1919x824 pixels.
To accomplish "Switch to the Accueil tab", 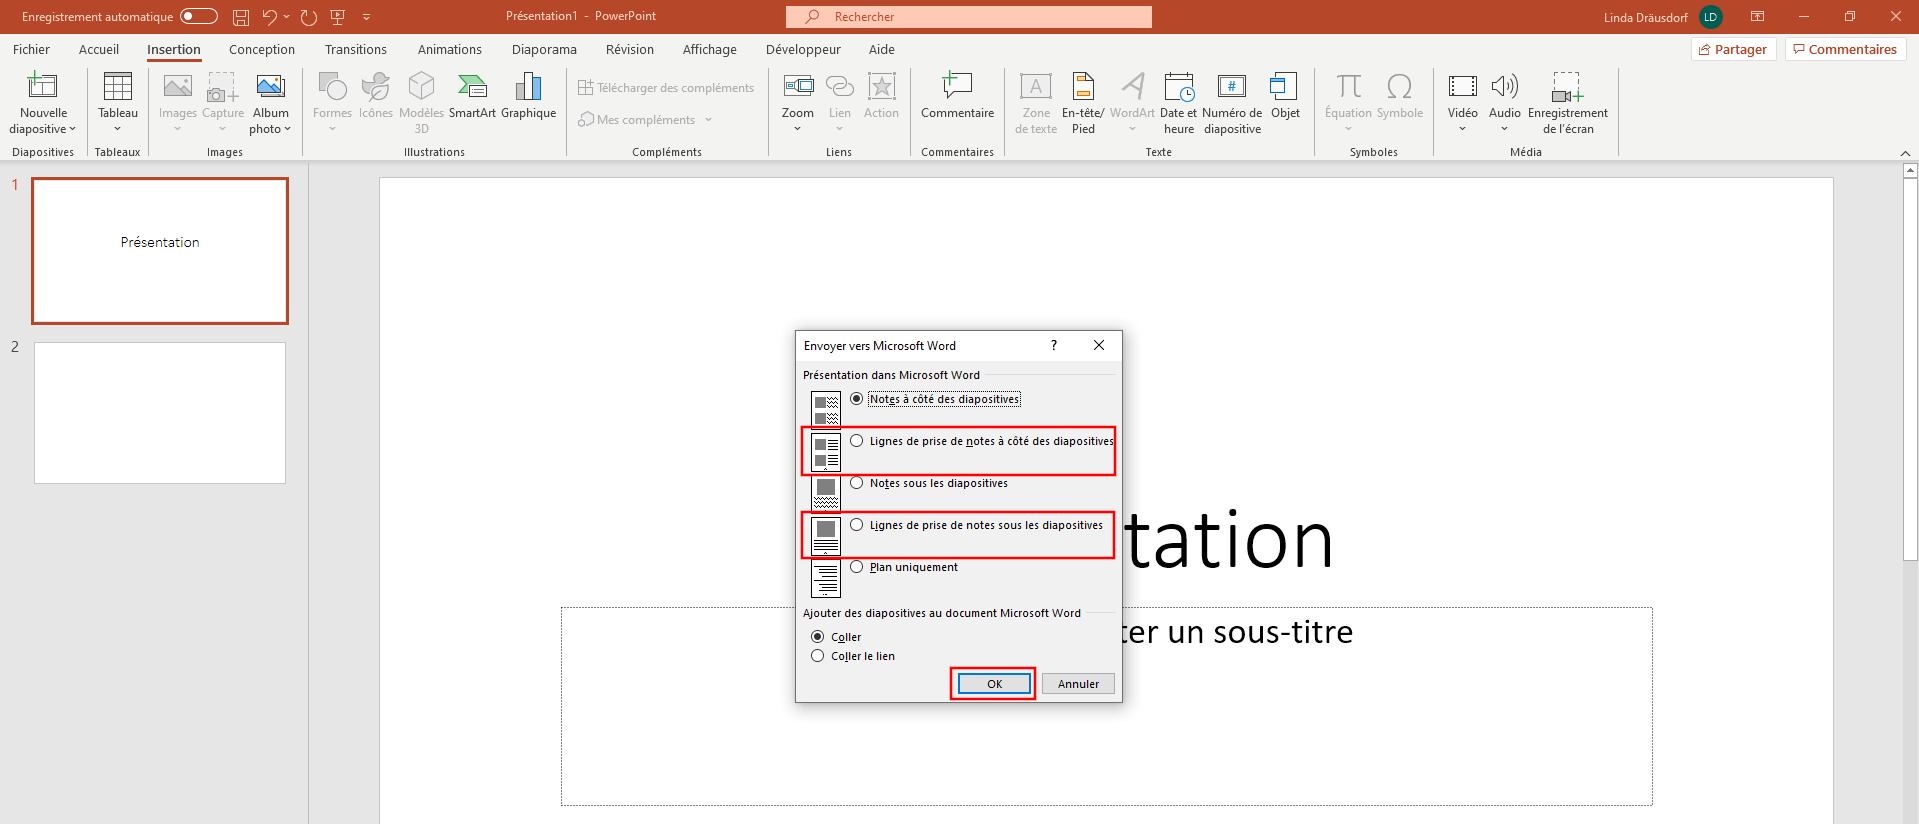I will (x=99, y=49).
